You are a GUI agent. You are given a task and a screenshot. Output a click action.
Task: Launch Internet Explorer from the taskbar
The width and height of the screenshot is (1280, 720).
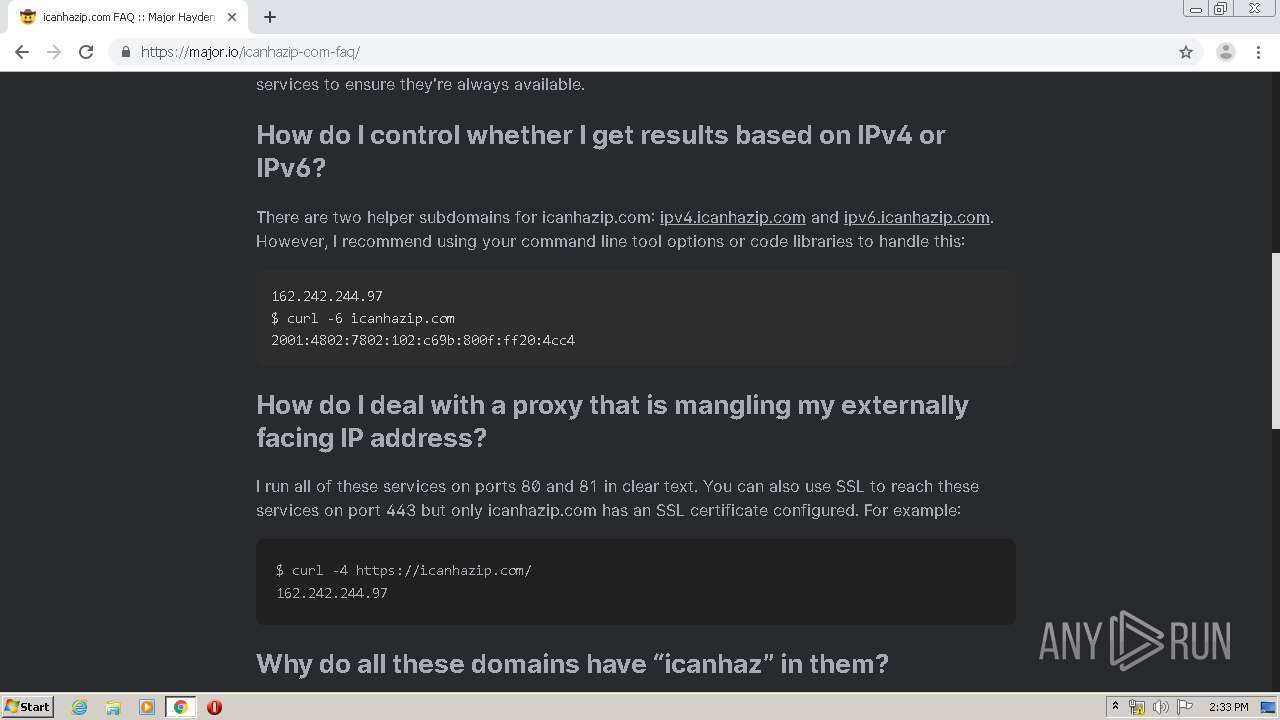80,707
